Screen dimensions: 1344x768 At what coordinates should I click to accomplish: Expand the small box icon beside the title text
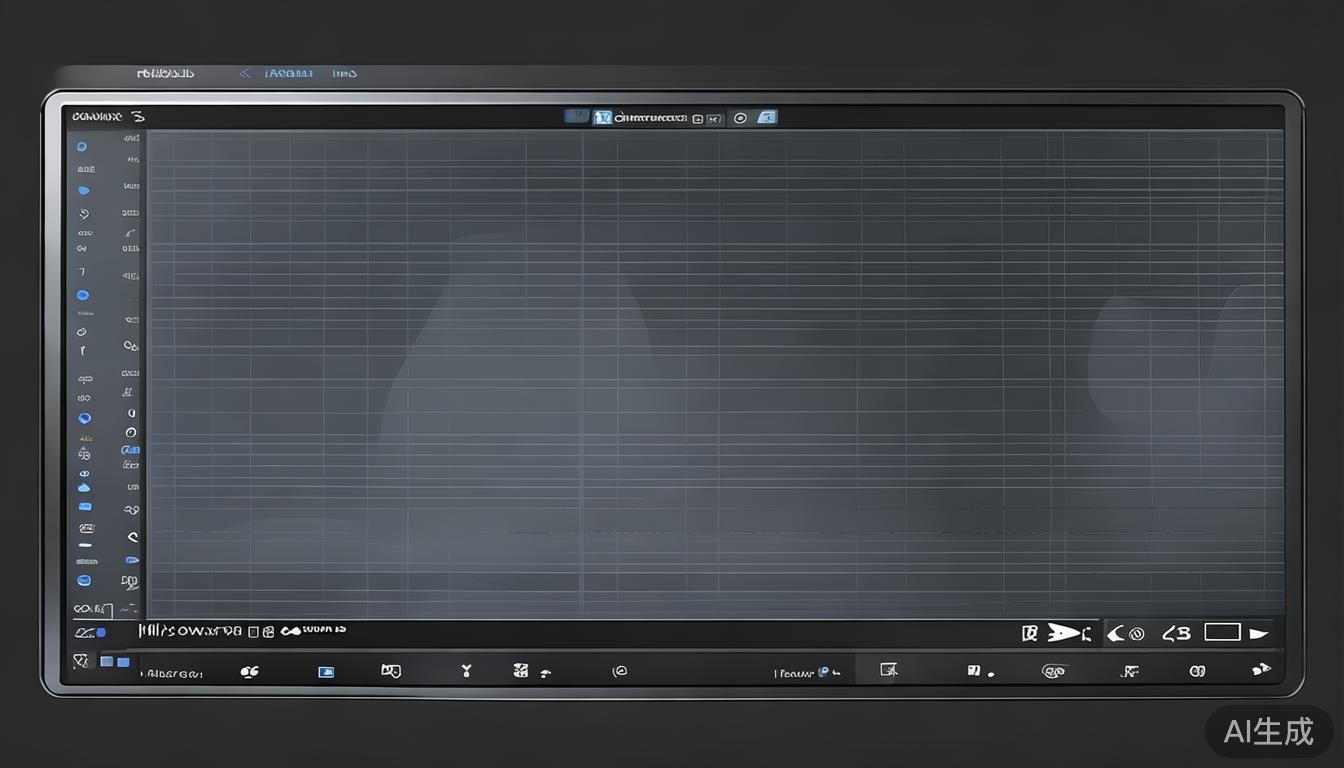tap(698, 118)
